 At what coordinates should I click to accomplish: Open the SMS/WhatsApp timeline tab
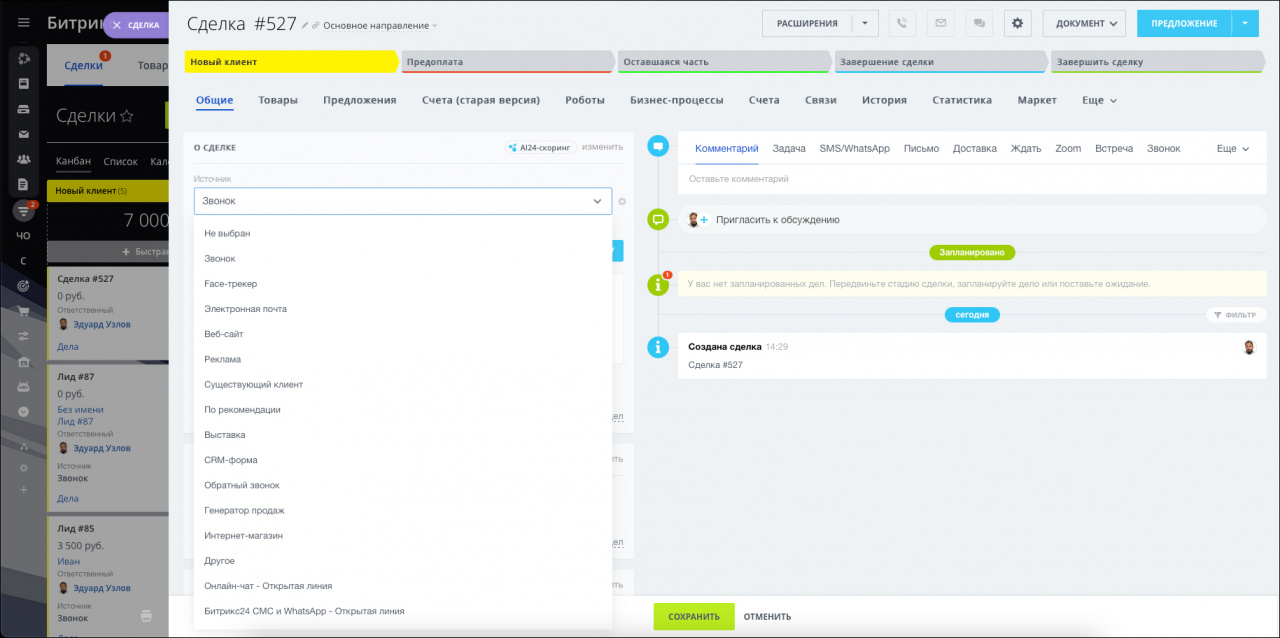tap(854, 148)
